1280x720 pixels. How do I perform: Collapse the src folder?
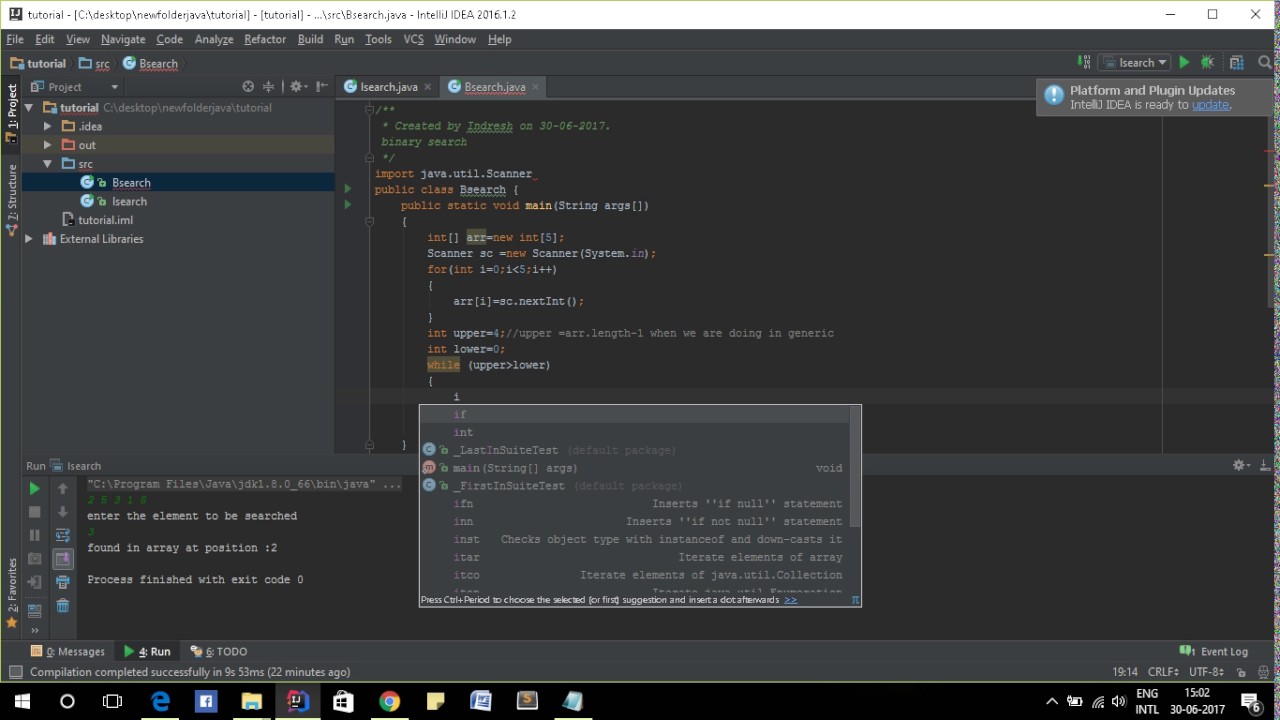point(47,164)
